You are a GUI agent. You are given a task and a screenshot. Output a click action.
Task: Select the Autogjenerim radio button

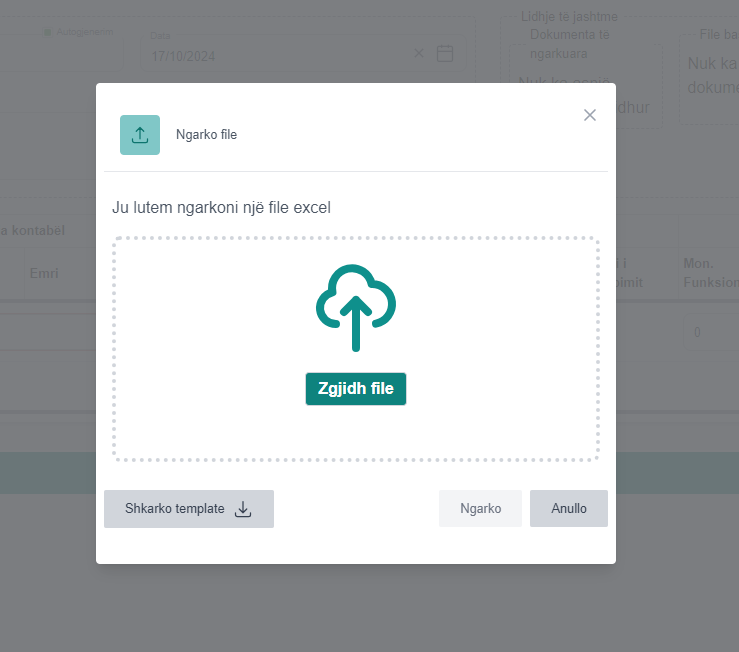click(x=47, y=32)
